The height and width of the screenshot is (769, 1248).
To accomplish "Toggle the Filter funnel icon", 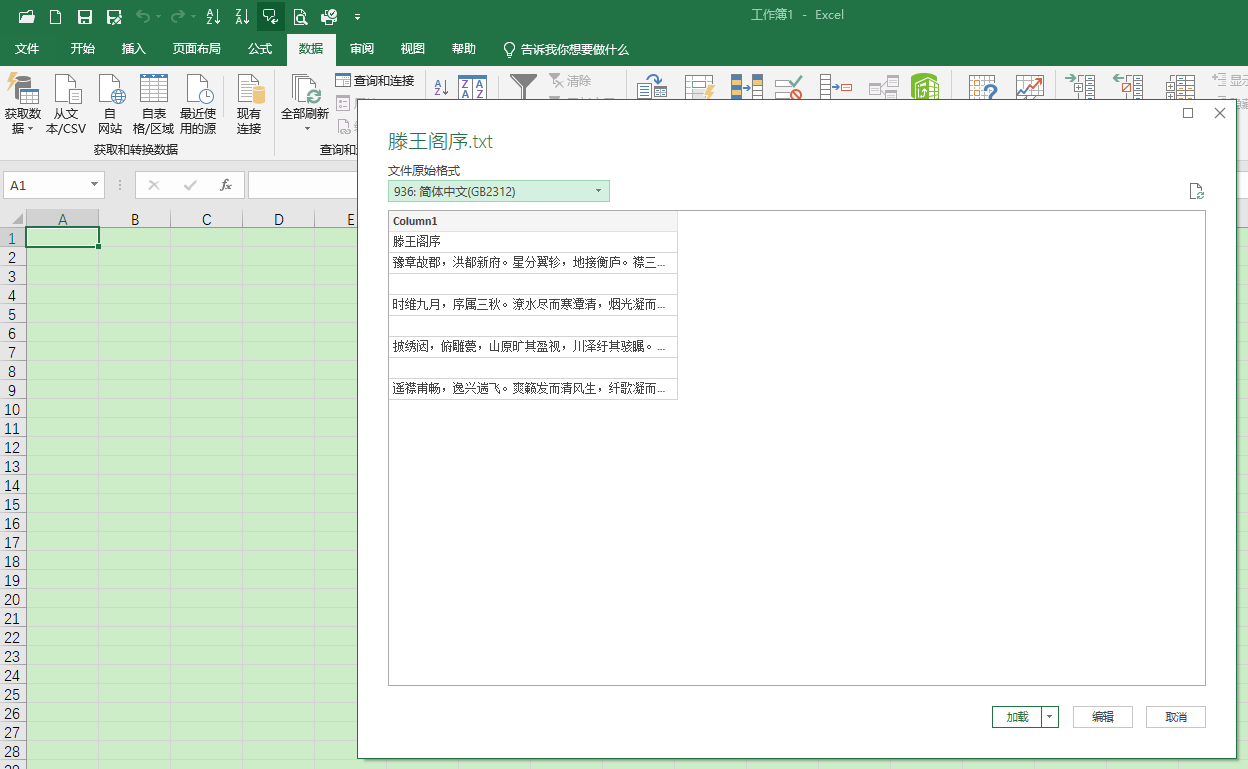I will 523,86.
